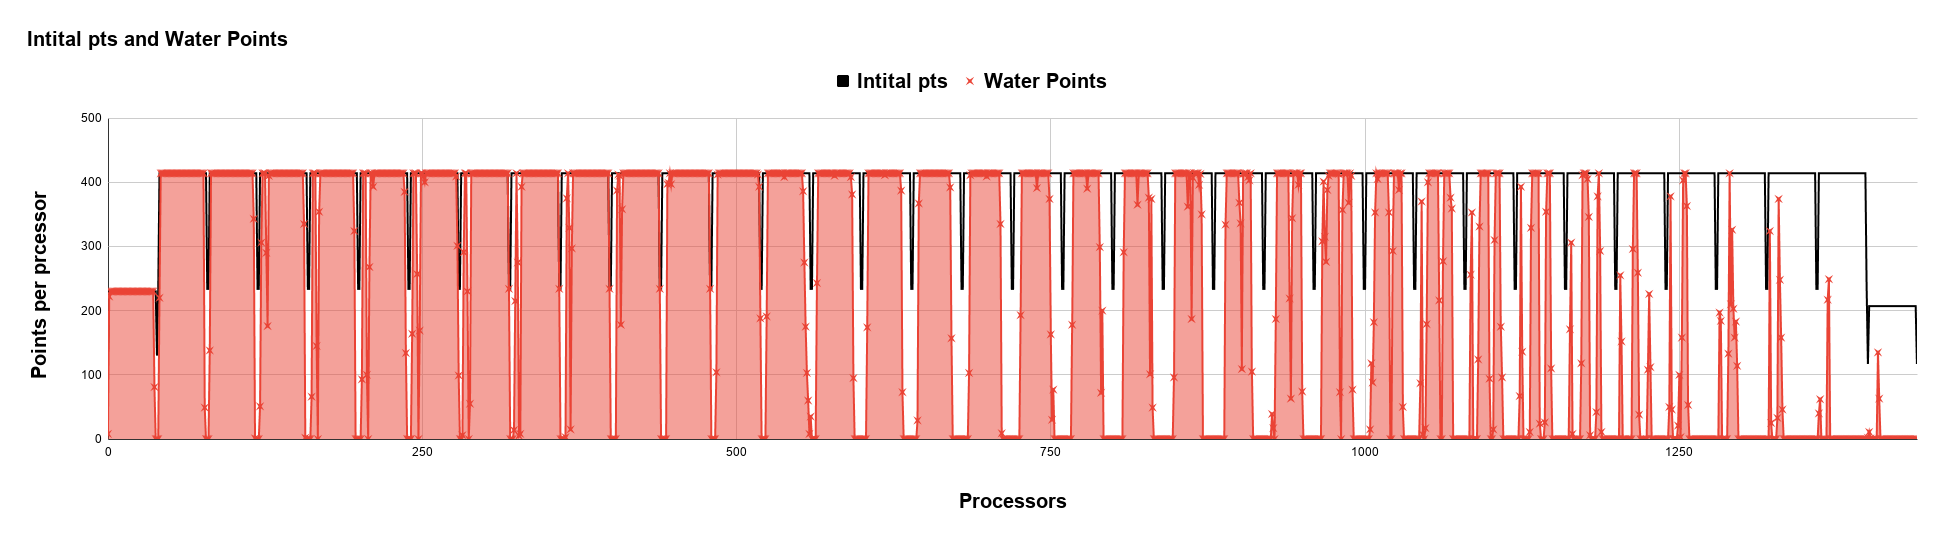1944x540 pixels.
Task: Select the 'Processors' horizontal axis title
Action: tap(1012, 501)
